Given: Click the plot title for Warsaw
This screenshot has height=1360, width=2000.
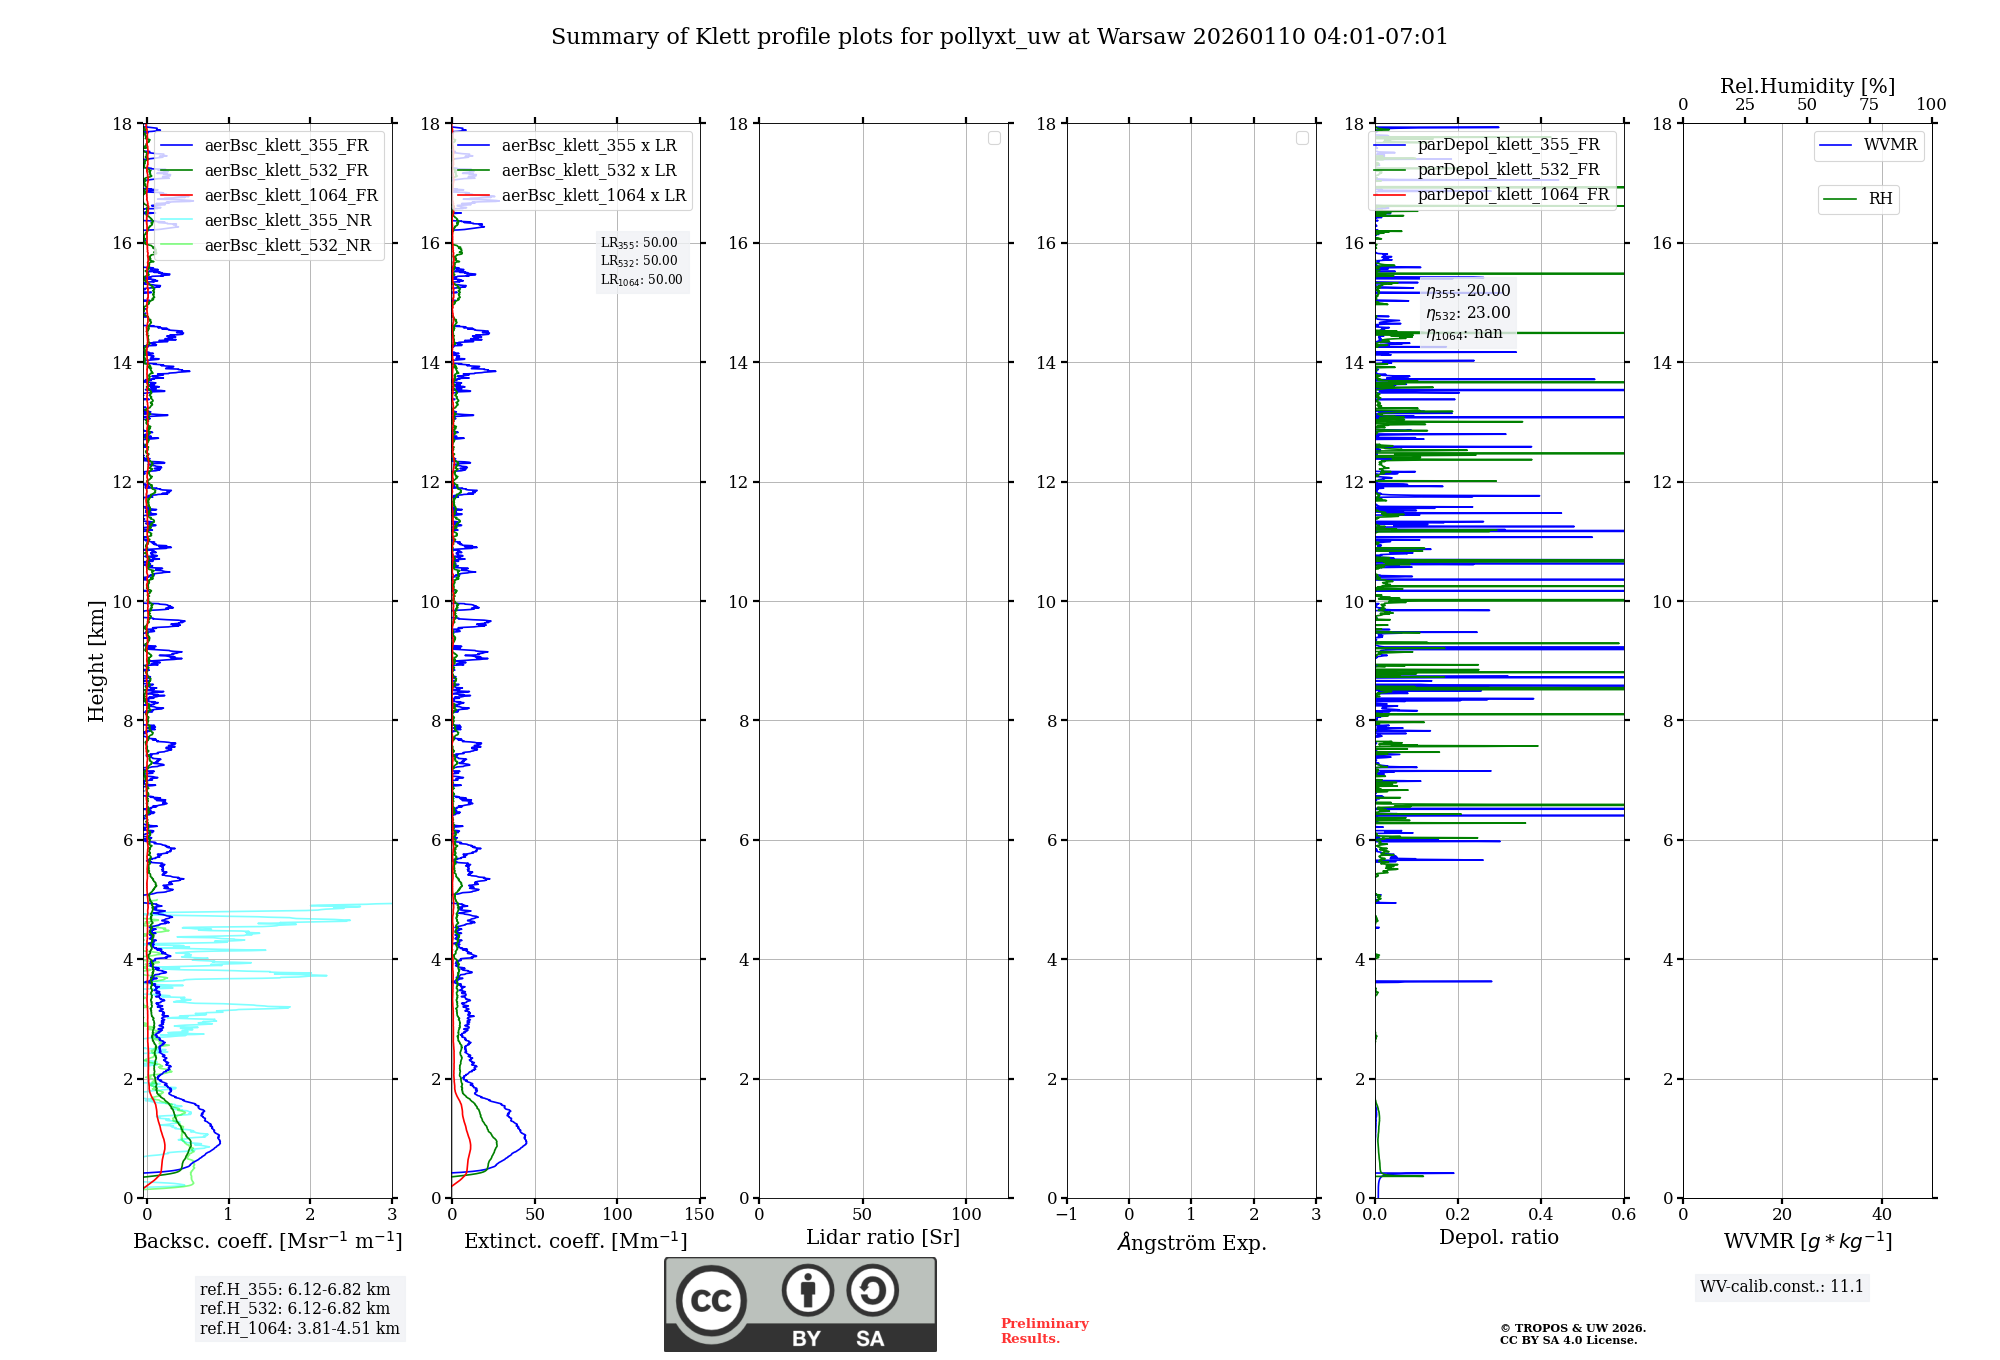Looking at the screenshot, I should click(x=999, y=37).
